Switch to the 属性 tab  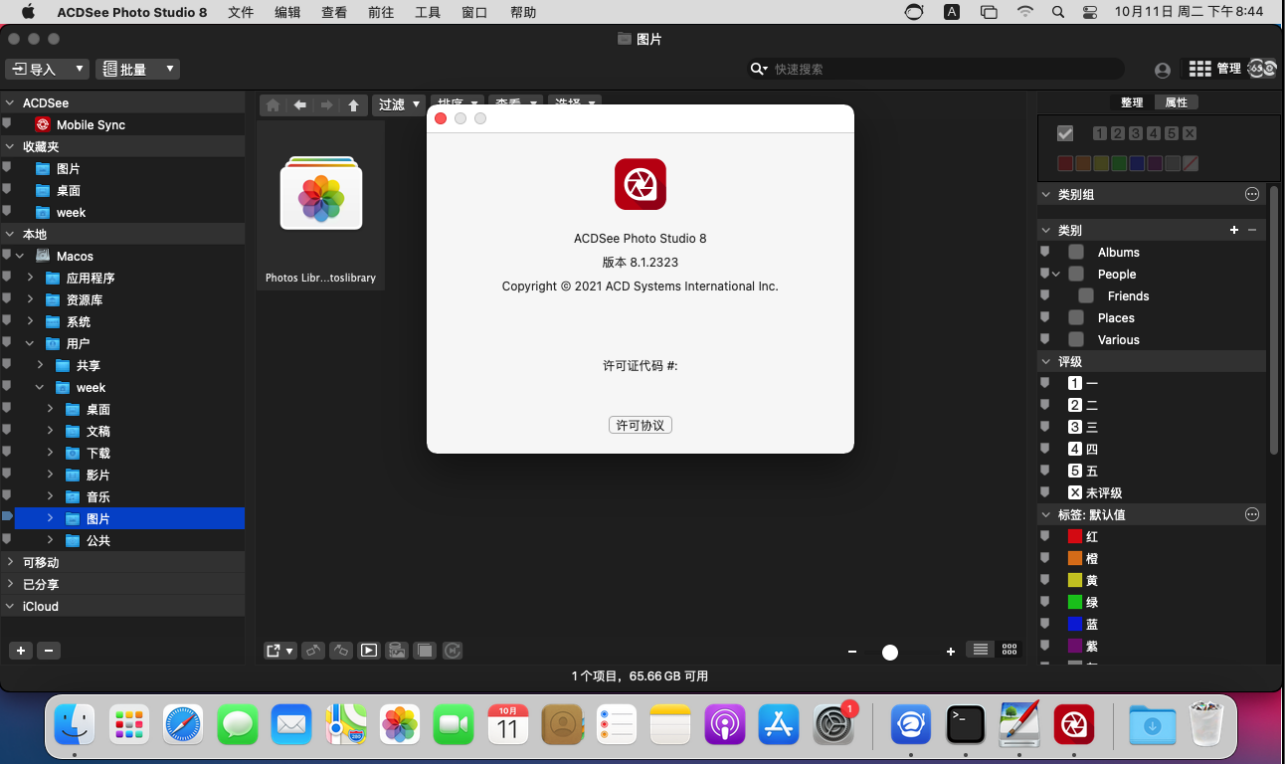pos(1176,102)
